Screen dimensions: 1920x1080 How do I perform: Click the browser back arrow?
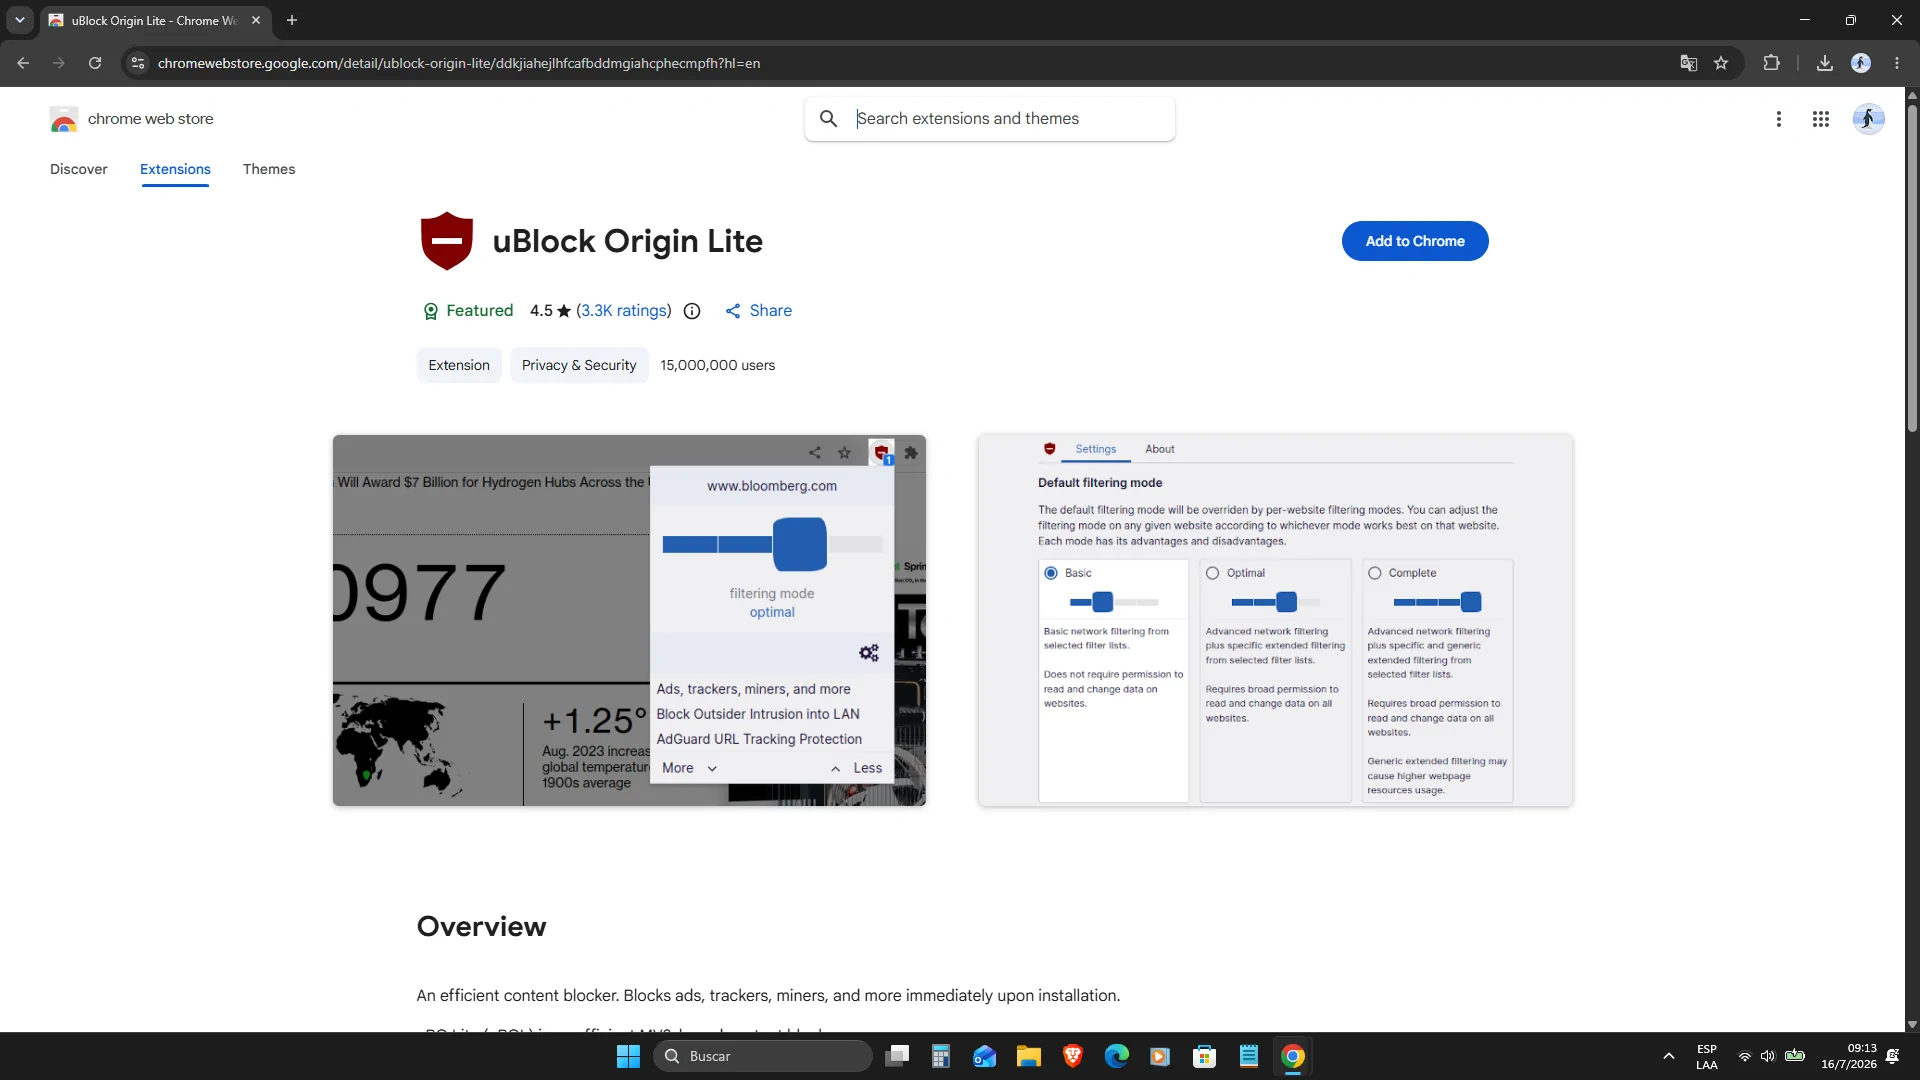[x=23, y=63]
